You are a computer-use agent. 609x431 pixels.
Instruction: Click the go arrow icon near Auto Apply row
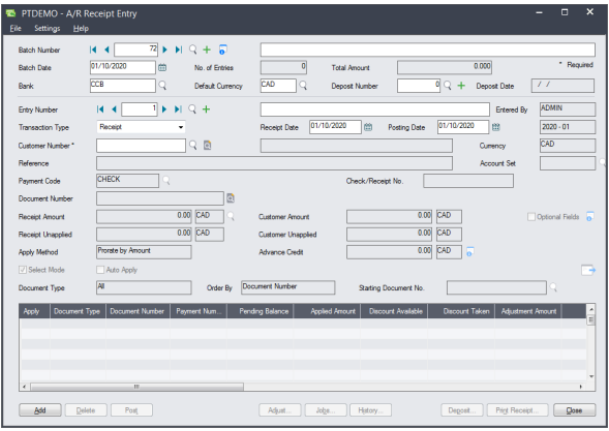(588, 270)
